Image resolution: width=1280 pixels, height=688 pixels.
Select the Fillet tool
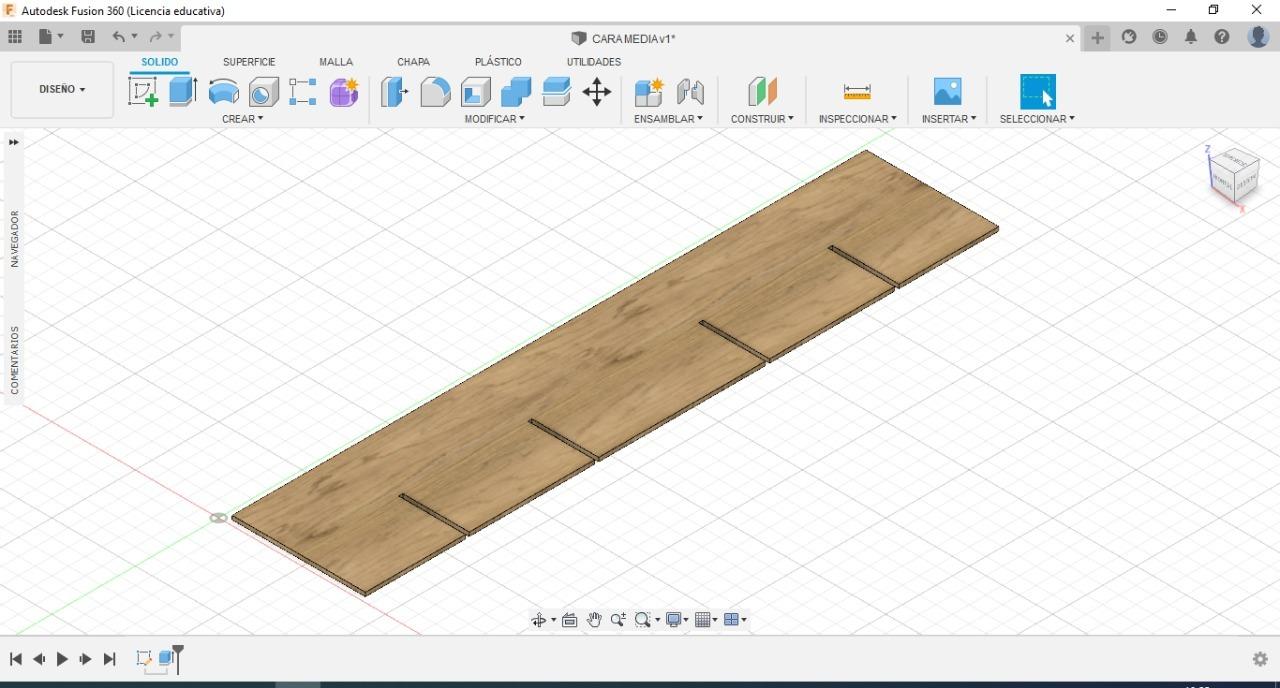point(435,92)
